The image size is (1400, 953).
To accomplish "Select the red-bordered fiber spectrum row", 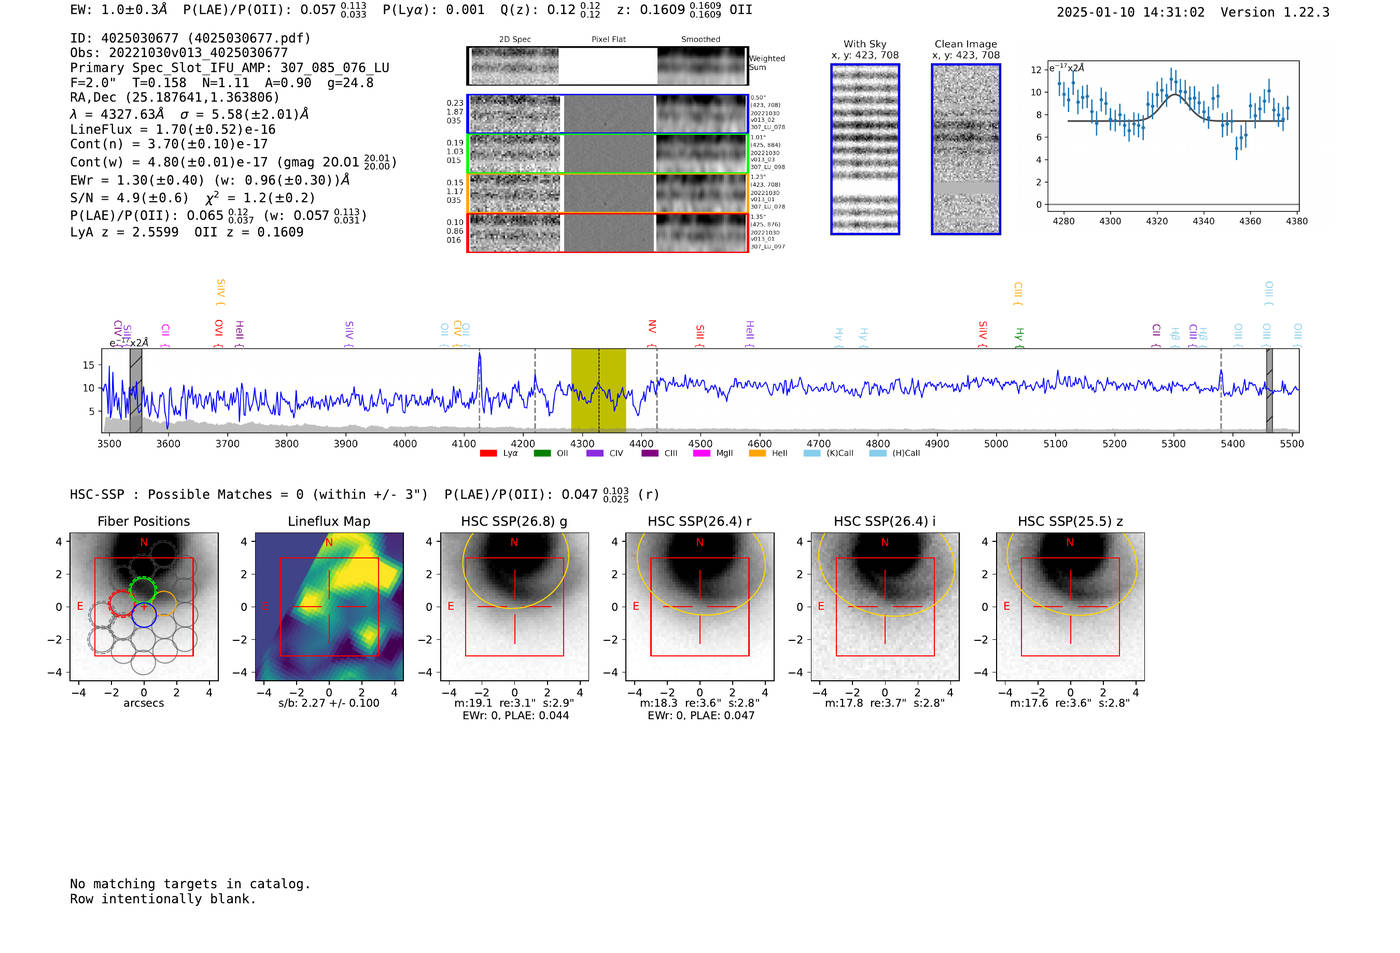I will pos(607,232).
